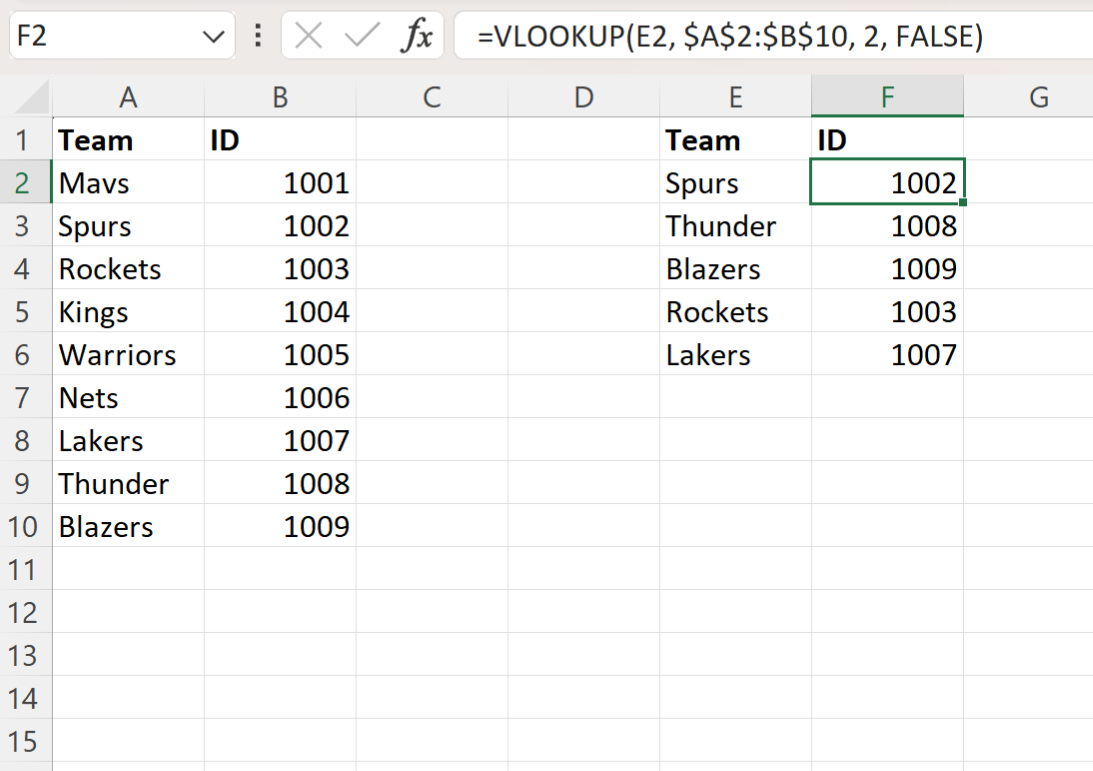The image size is (1093, 771).
Task: Select column header A
Action: pyautogui.click(x=128, y=97)
